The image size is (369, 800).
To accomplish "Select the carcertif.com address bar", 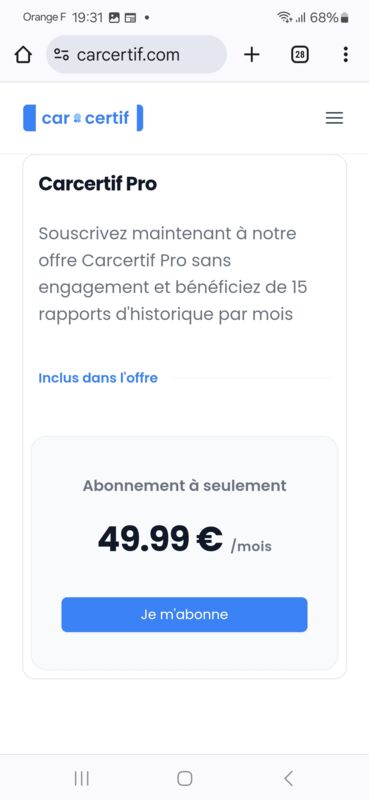I will (x=136, y=55).
